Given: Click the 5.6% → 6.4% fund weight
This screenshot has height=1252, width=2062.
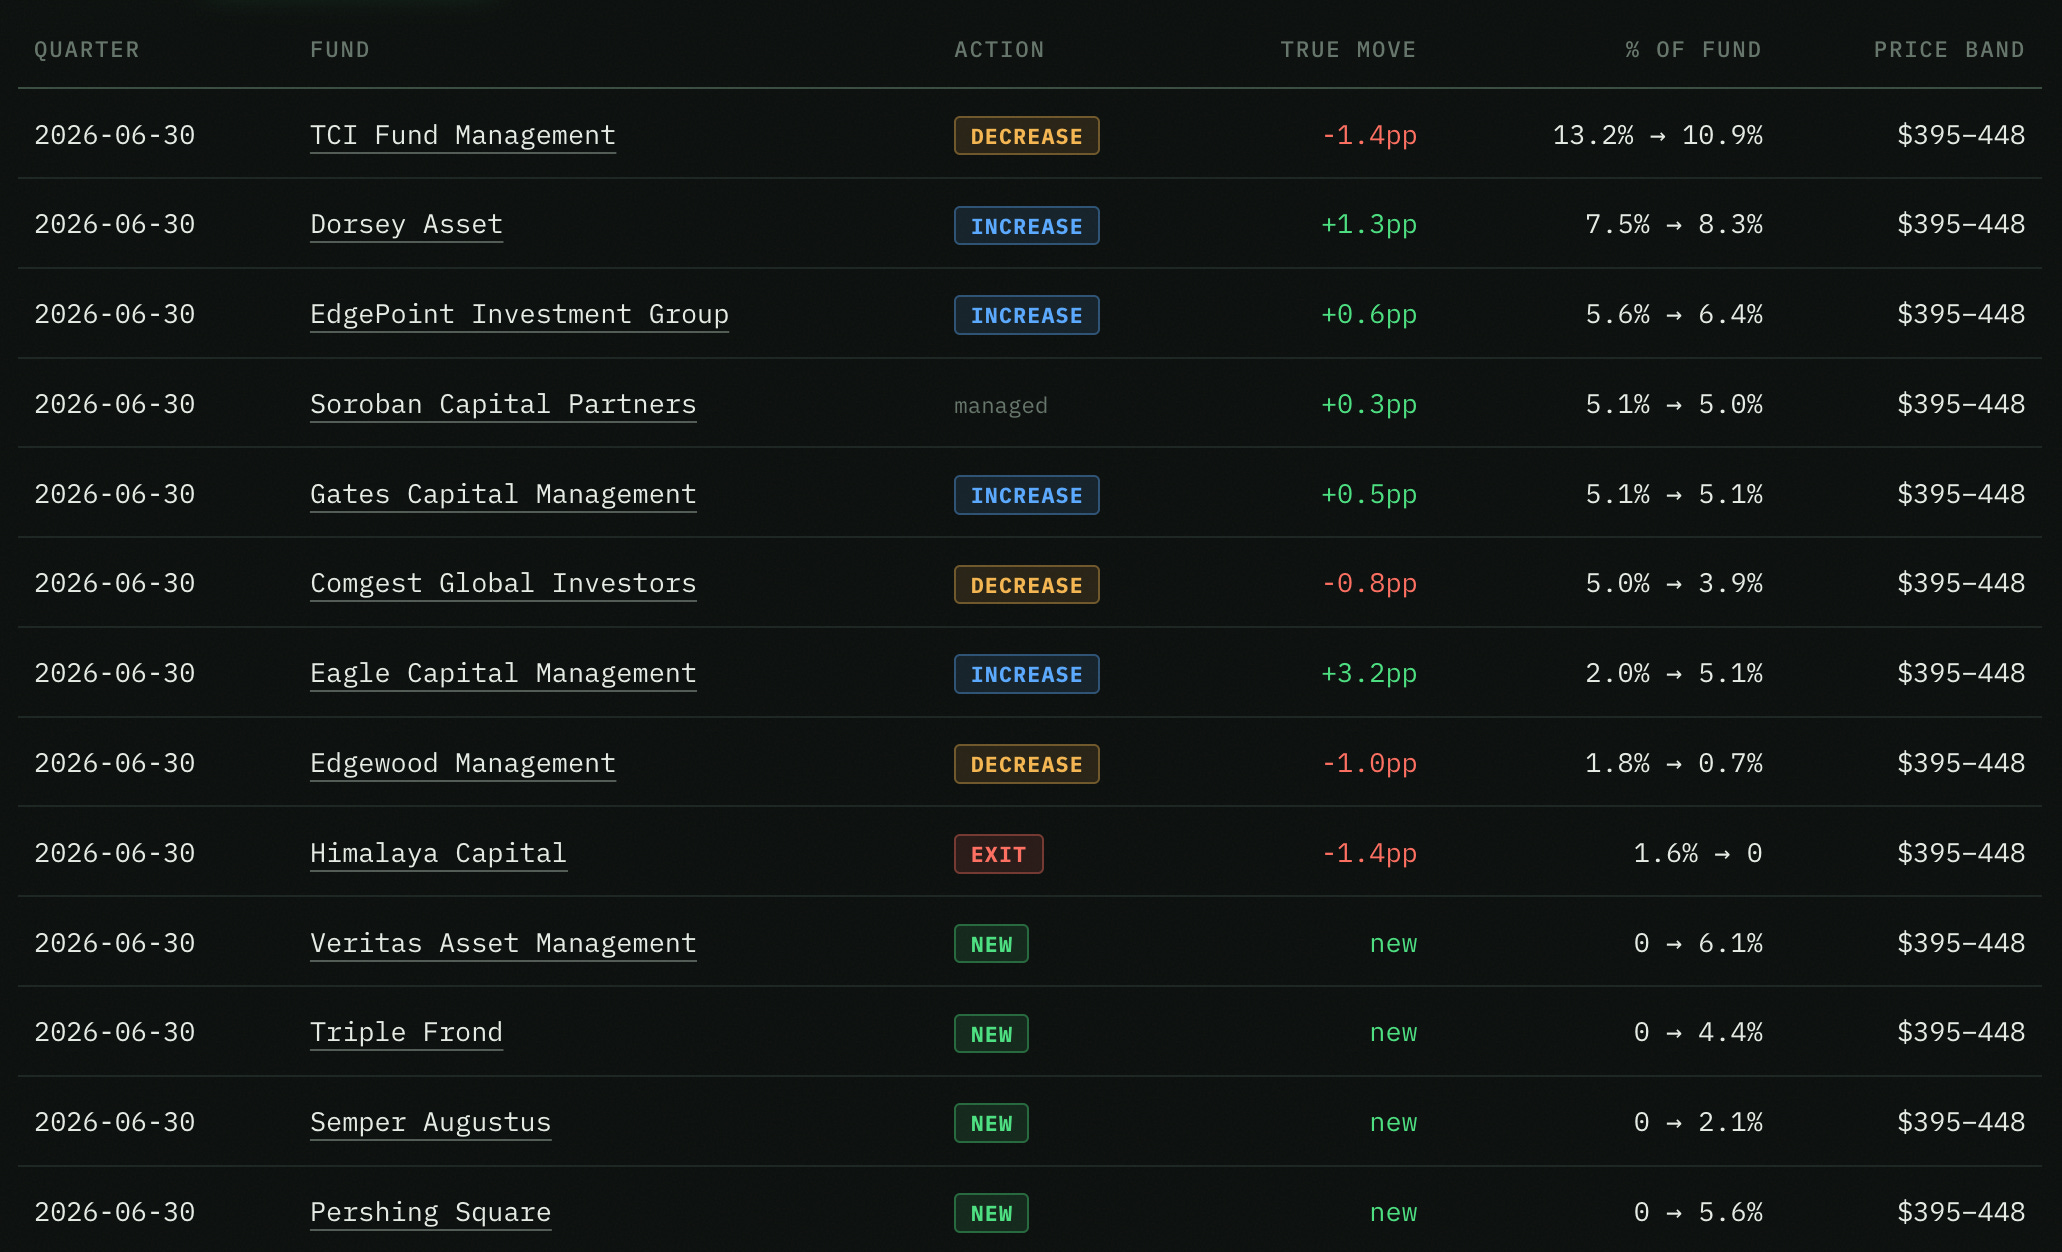Looking at the screenshot, I should 1674,314.
